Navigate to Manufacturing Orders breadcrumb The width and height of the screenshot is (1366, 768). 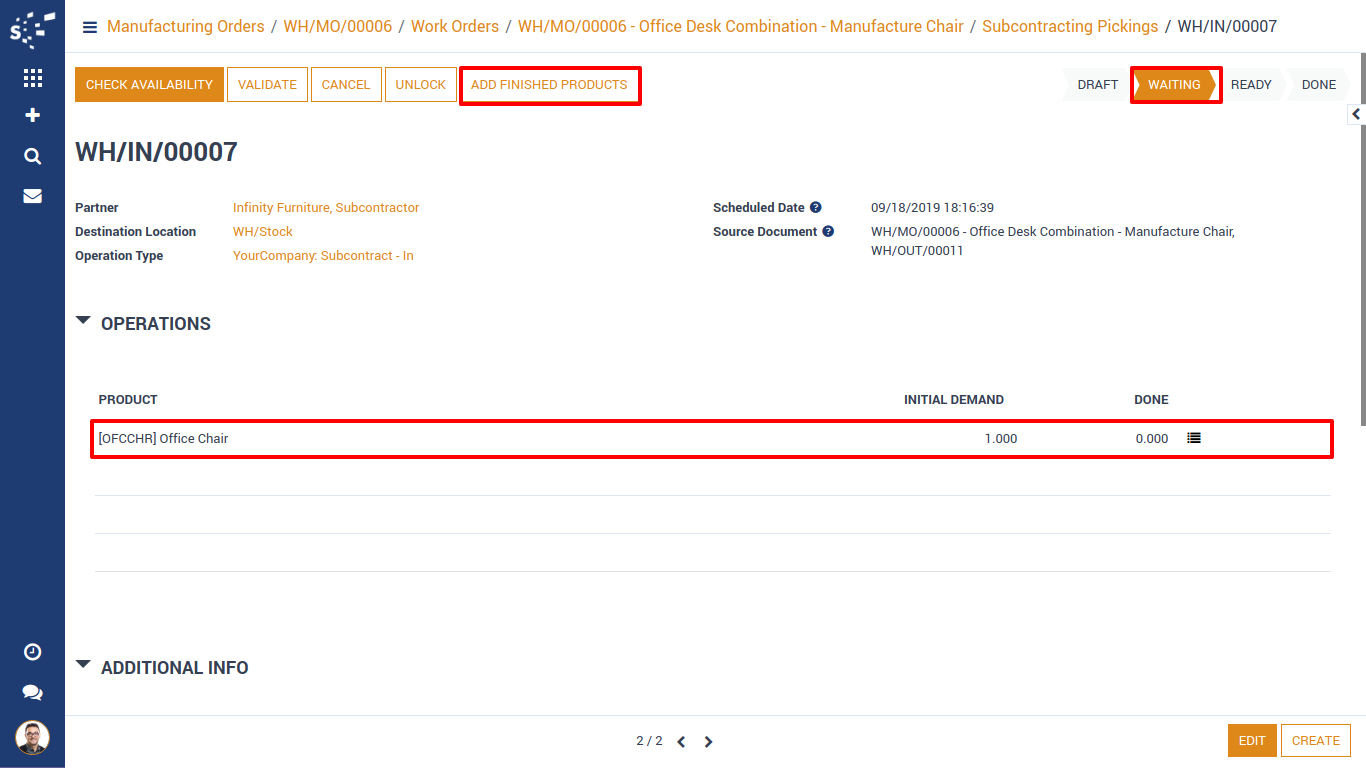click(x=186, y=27)
